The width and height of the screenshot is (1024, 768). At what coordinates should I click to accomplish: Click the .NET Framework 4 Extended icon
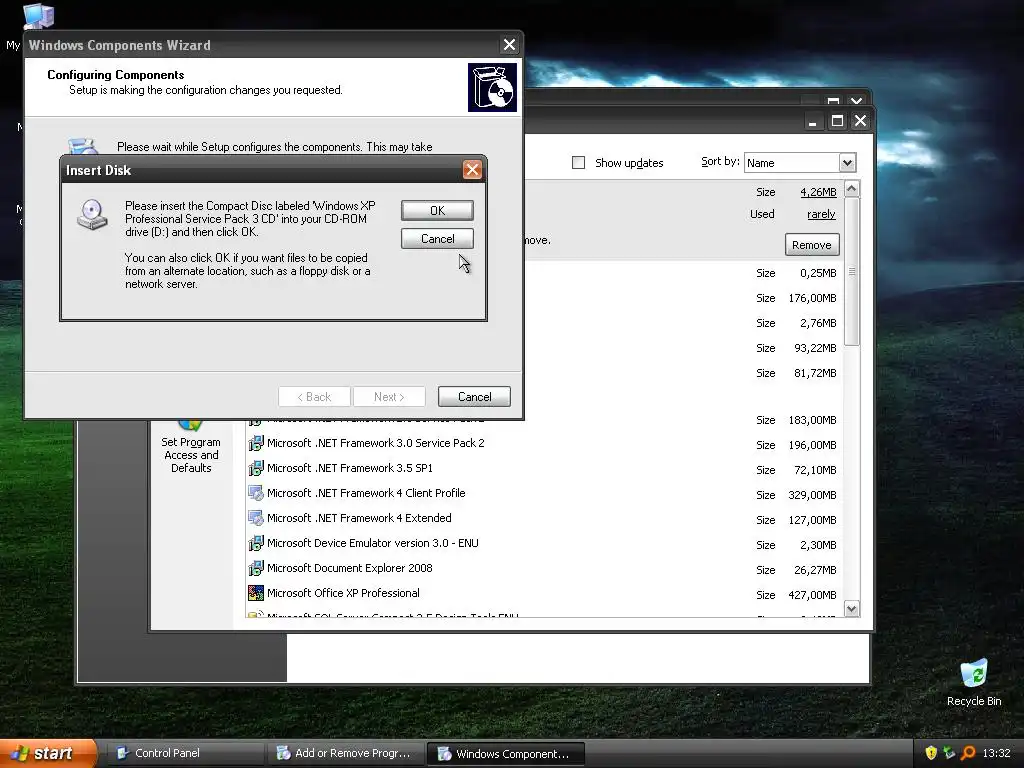tap(255, 518)
